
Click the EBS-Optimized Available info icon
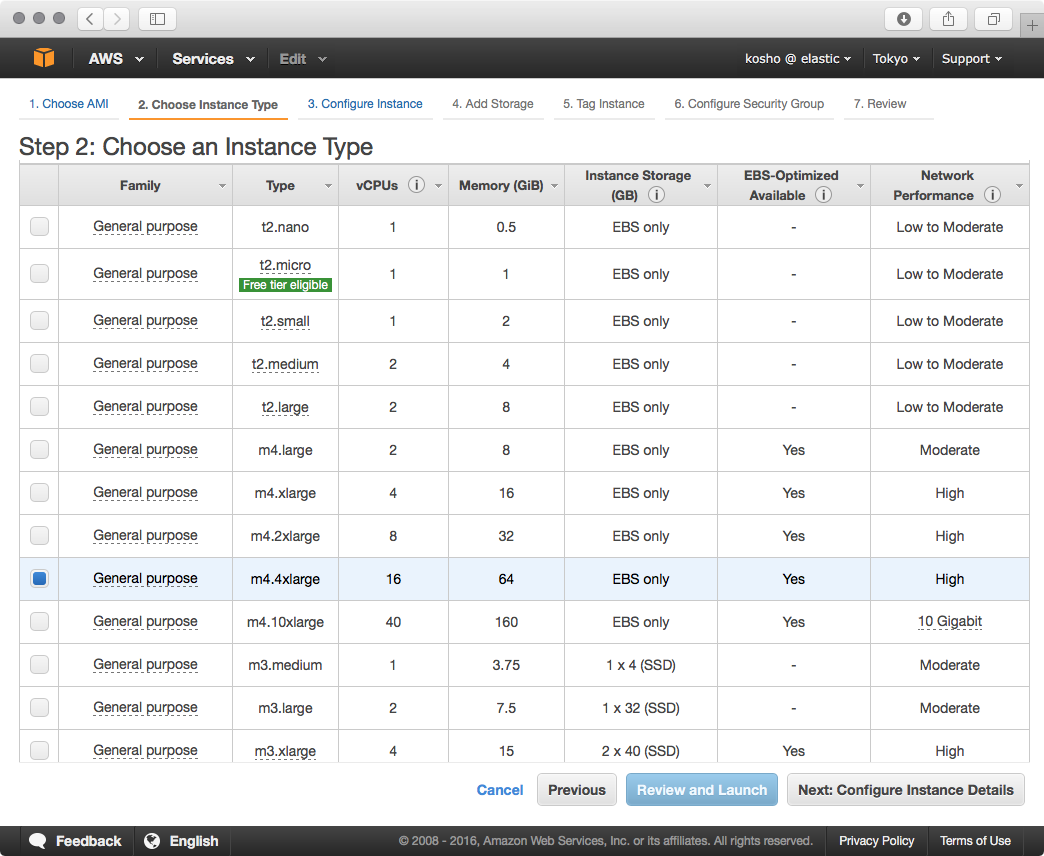[x=823, y=195]
